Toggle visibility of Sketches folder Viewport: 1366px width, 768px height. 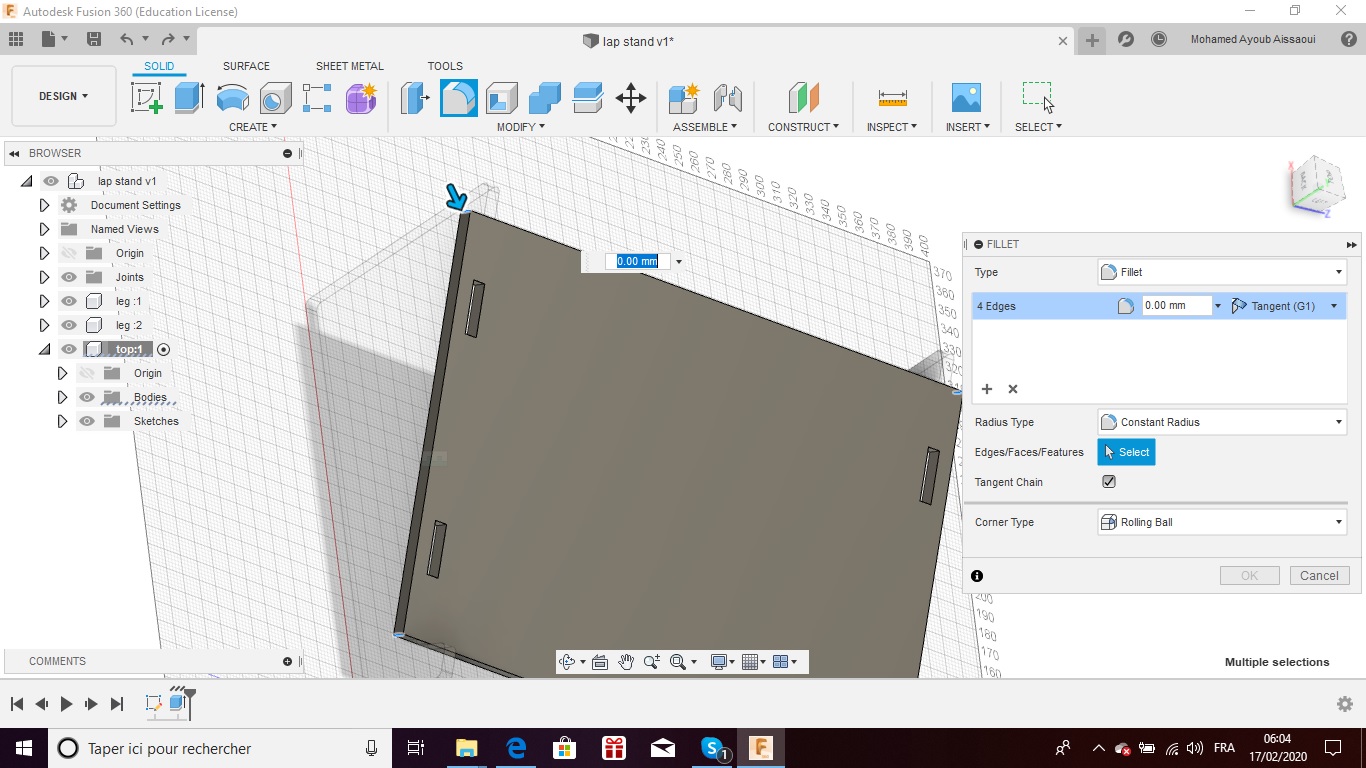click(87, 421)
